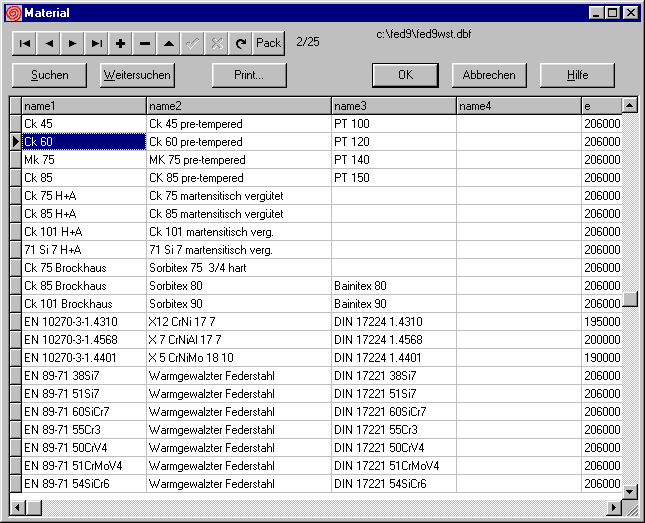Confirm with the OK button
The height and width of the screenshot is (523, 645).
pyautogui.click(x=405, y=75)
